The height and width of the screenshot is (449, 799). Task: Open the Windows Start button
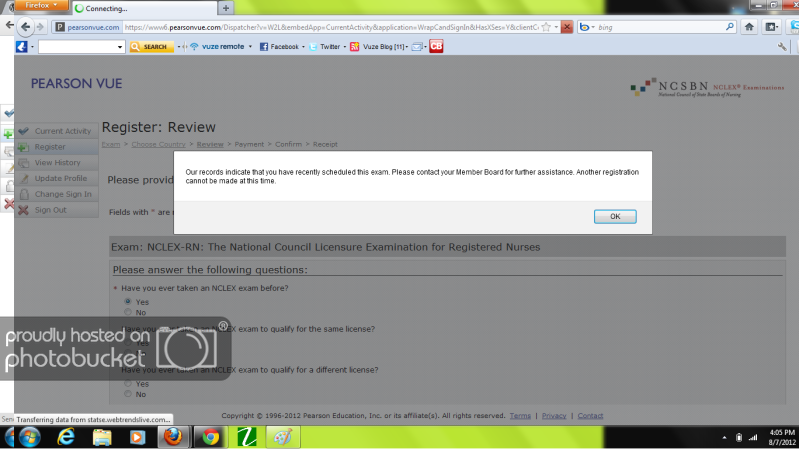[x=29, y=437]
